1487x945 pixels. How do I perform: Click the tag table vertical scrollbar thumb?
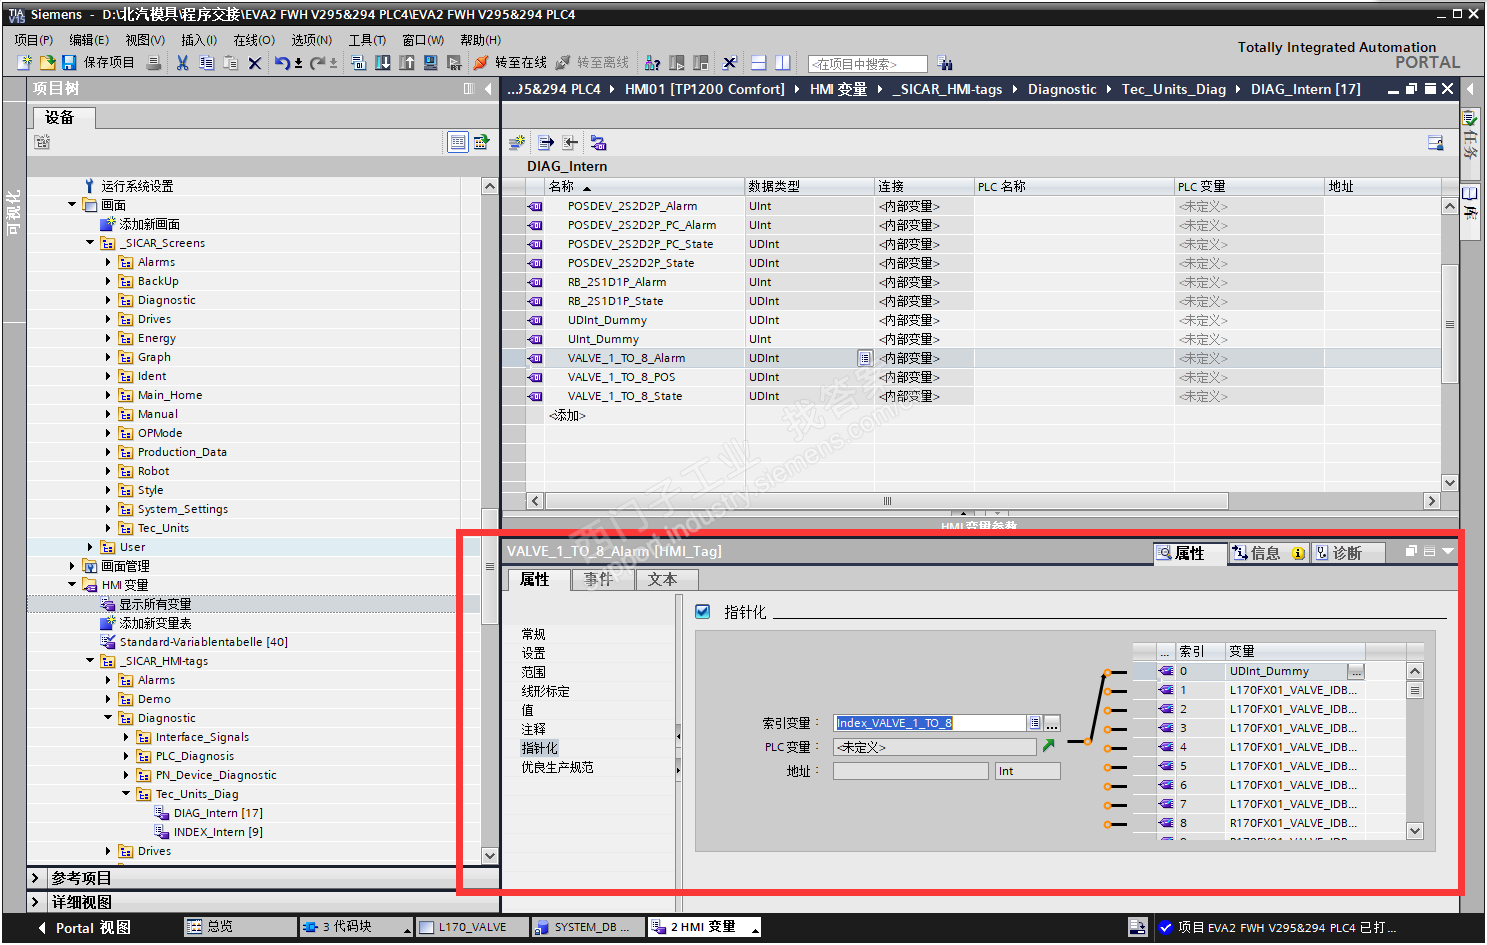[x=1450, y=324]
